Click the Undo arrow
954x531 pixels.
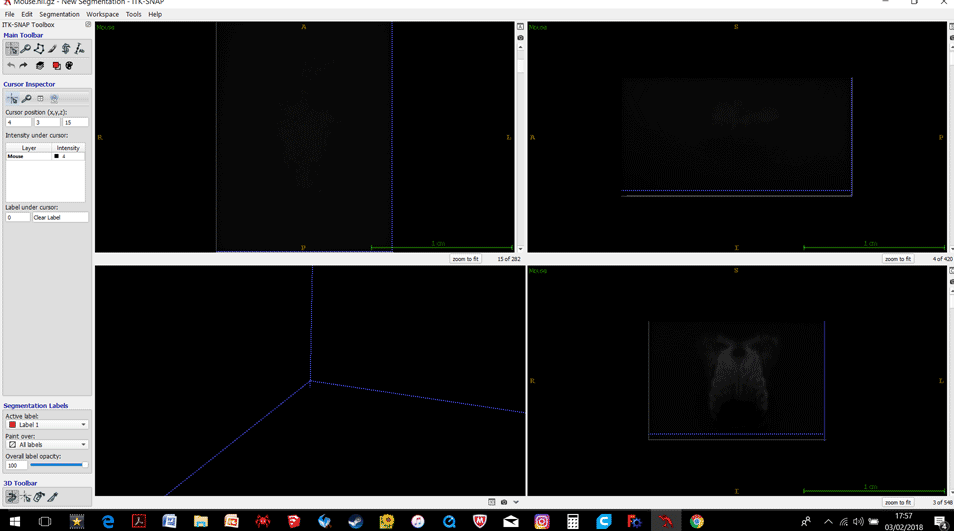pyautogui.click(x=11, y=65)
